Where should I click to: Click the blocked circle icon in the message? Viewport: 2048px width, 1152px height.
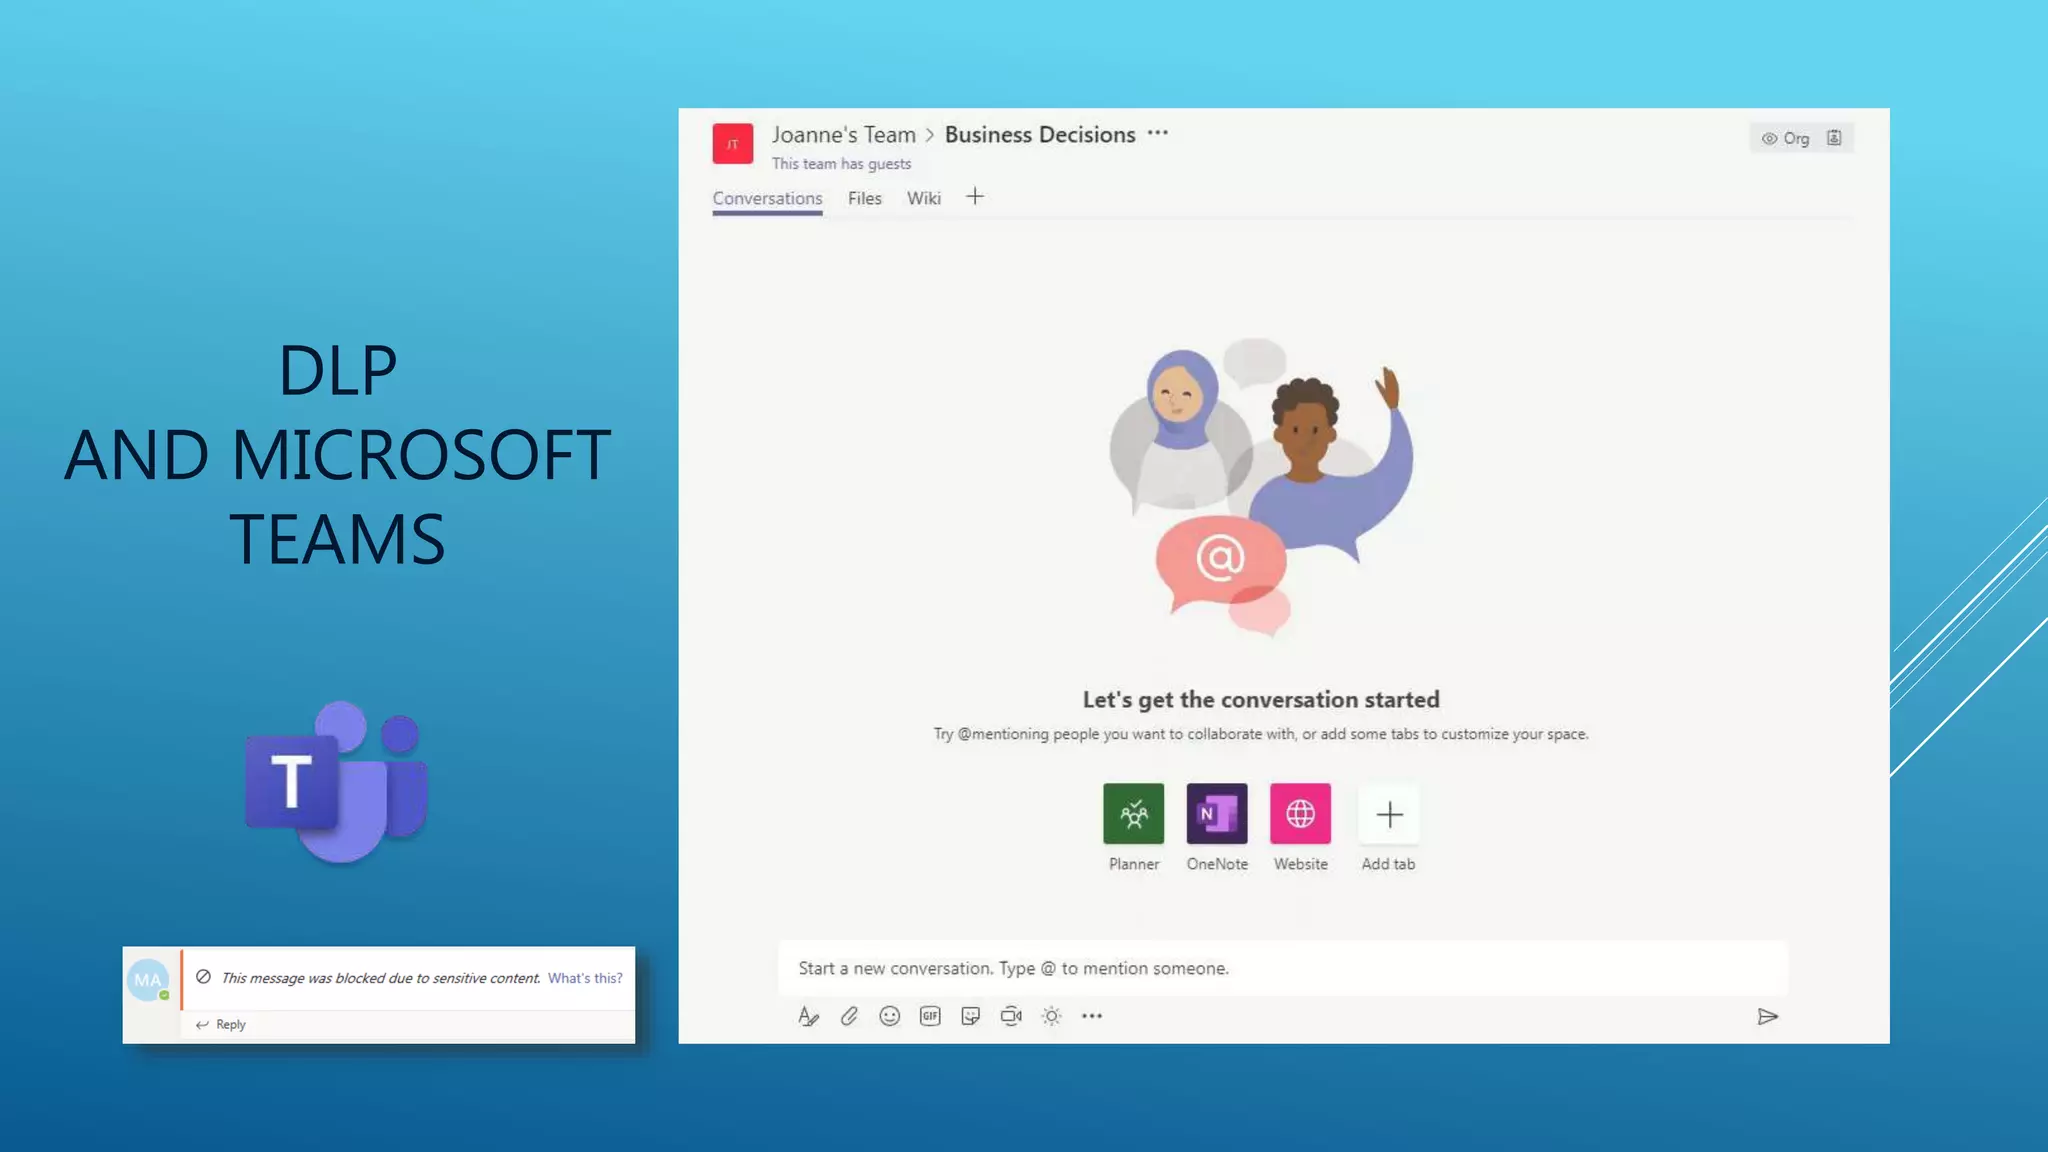[203, 977]
